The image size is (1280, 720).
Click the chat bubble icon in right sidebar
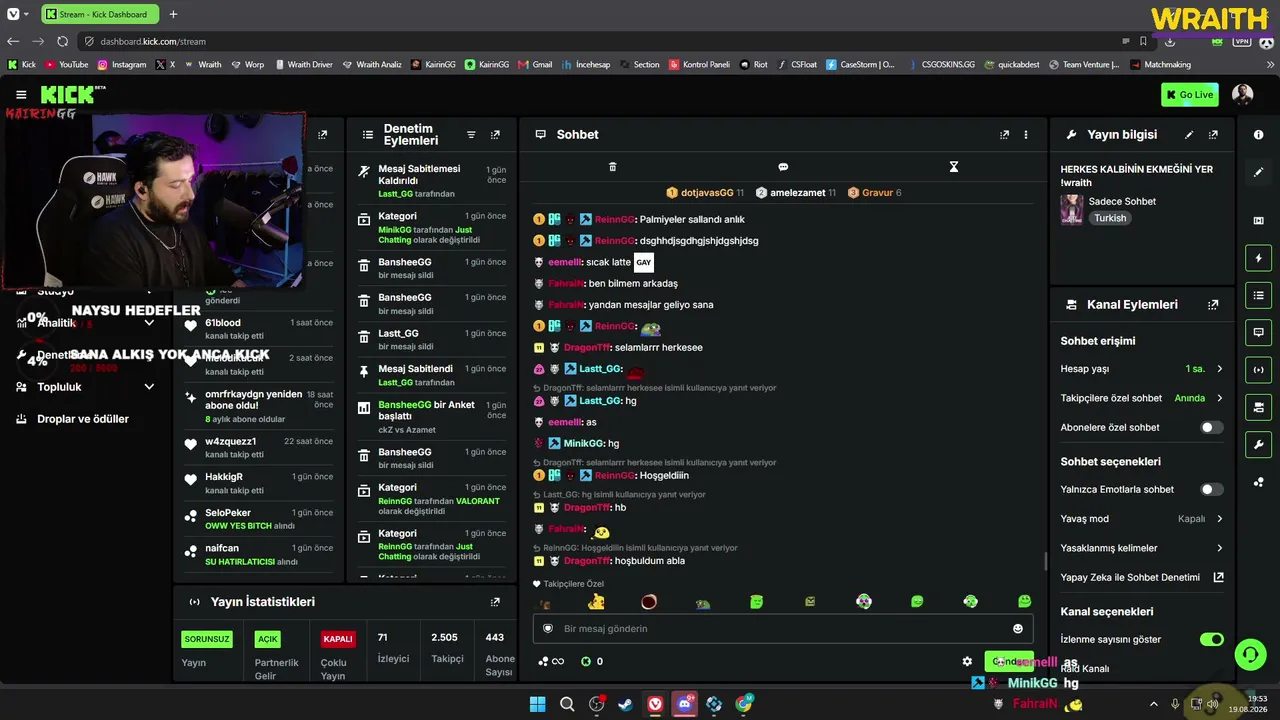point(1258,332)
